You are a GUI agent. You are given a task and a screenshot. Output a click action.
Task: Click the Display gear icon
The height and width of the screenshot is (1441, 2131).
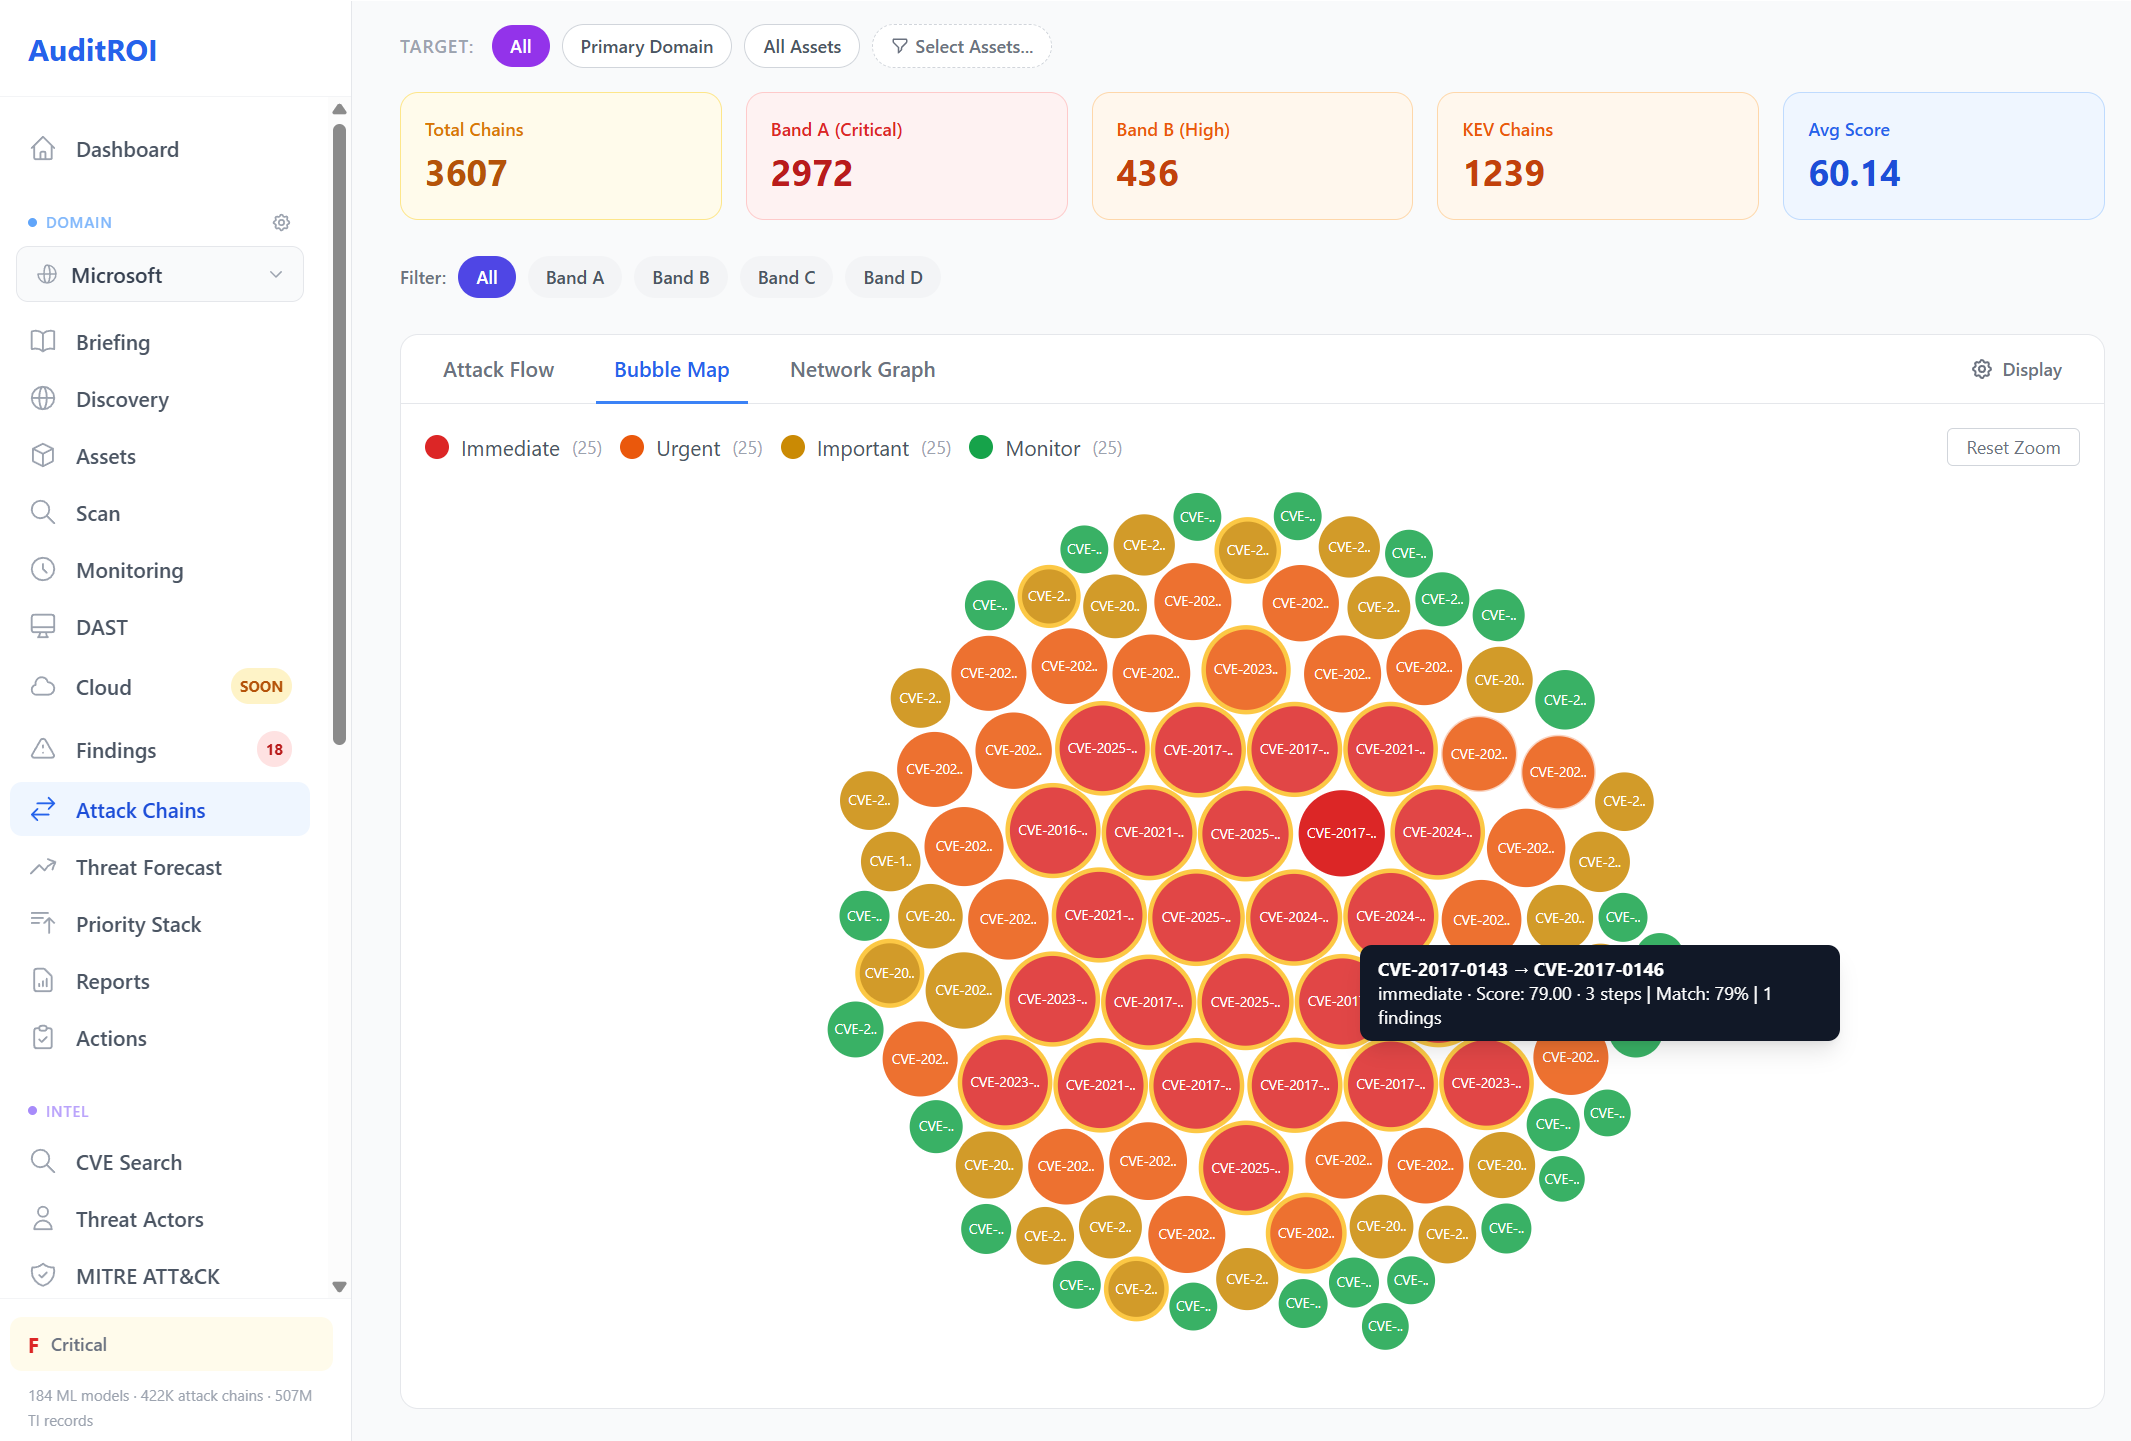(1981, 370)
